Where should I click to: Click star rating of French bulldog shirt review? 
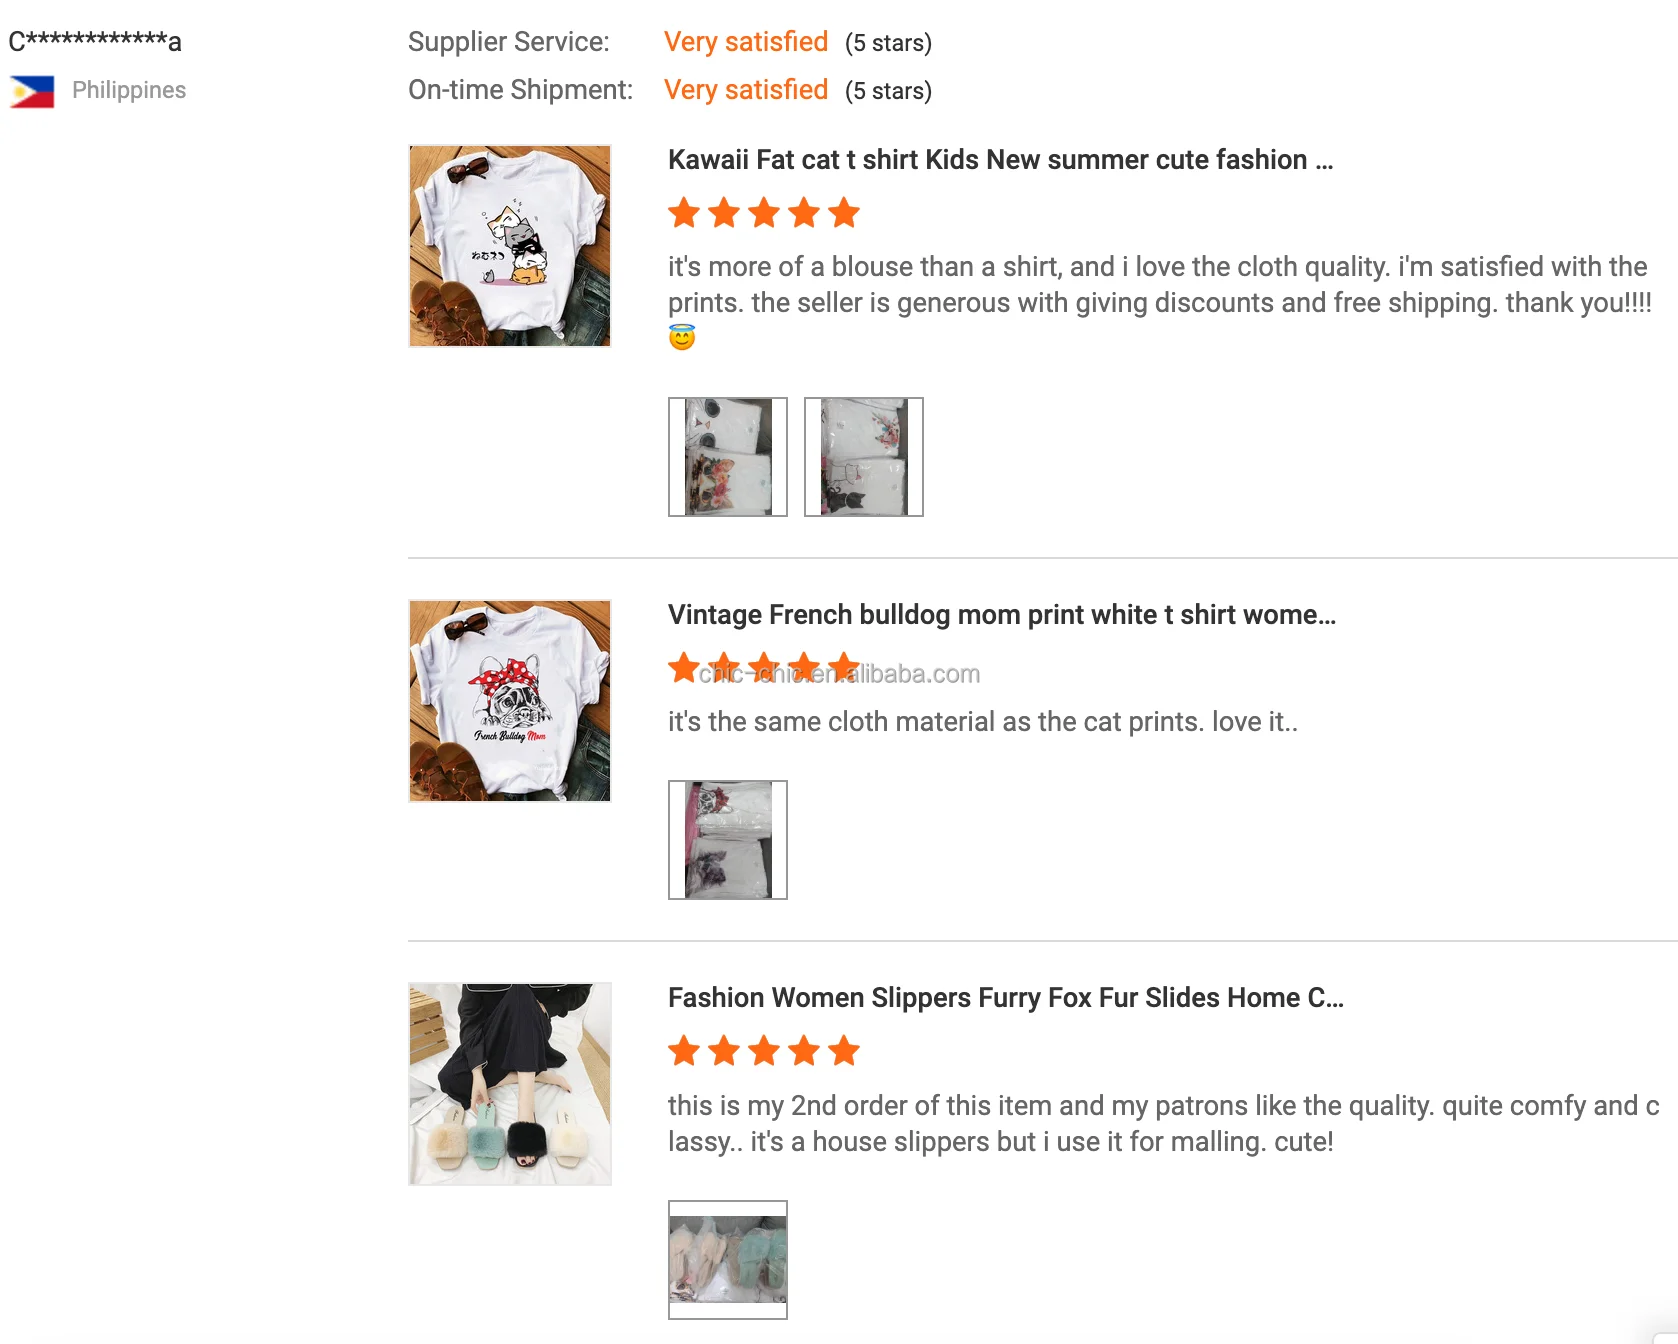764,667
